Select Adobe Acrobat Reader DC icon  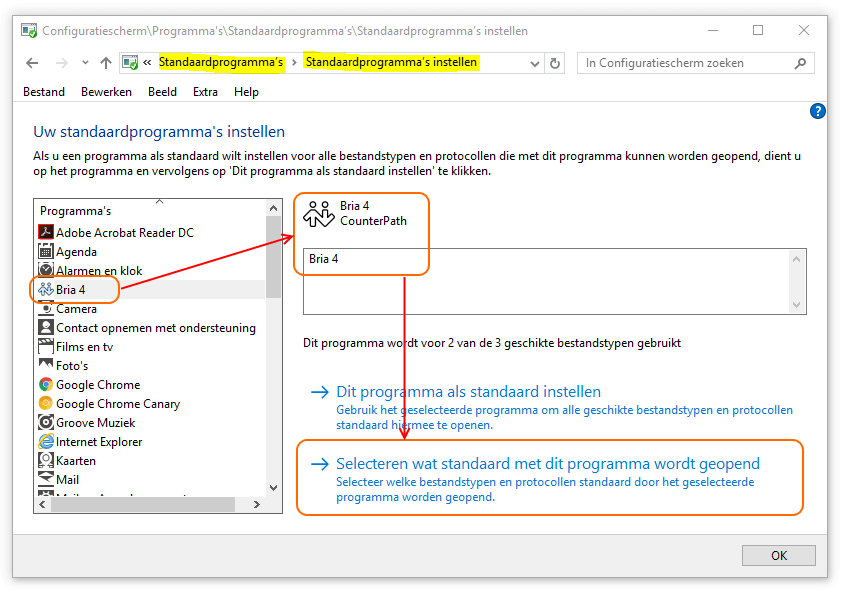point(46,232)
